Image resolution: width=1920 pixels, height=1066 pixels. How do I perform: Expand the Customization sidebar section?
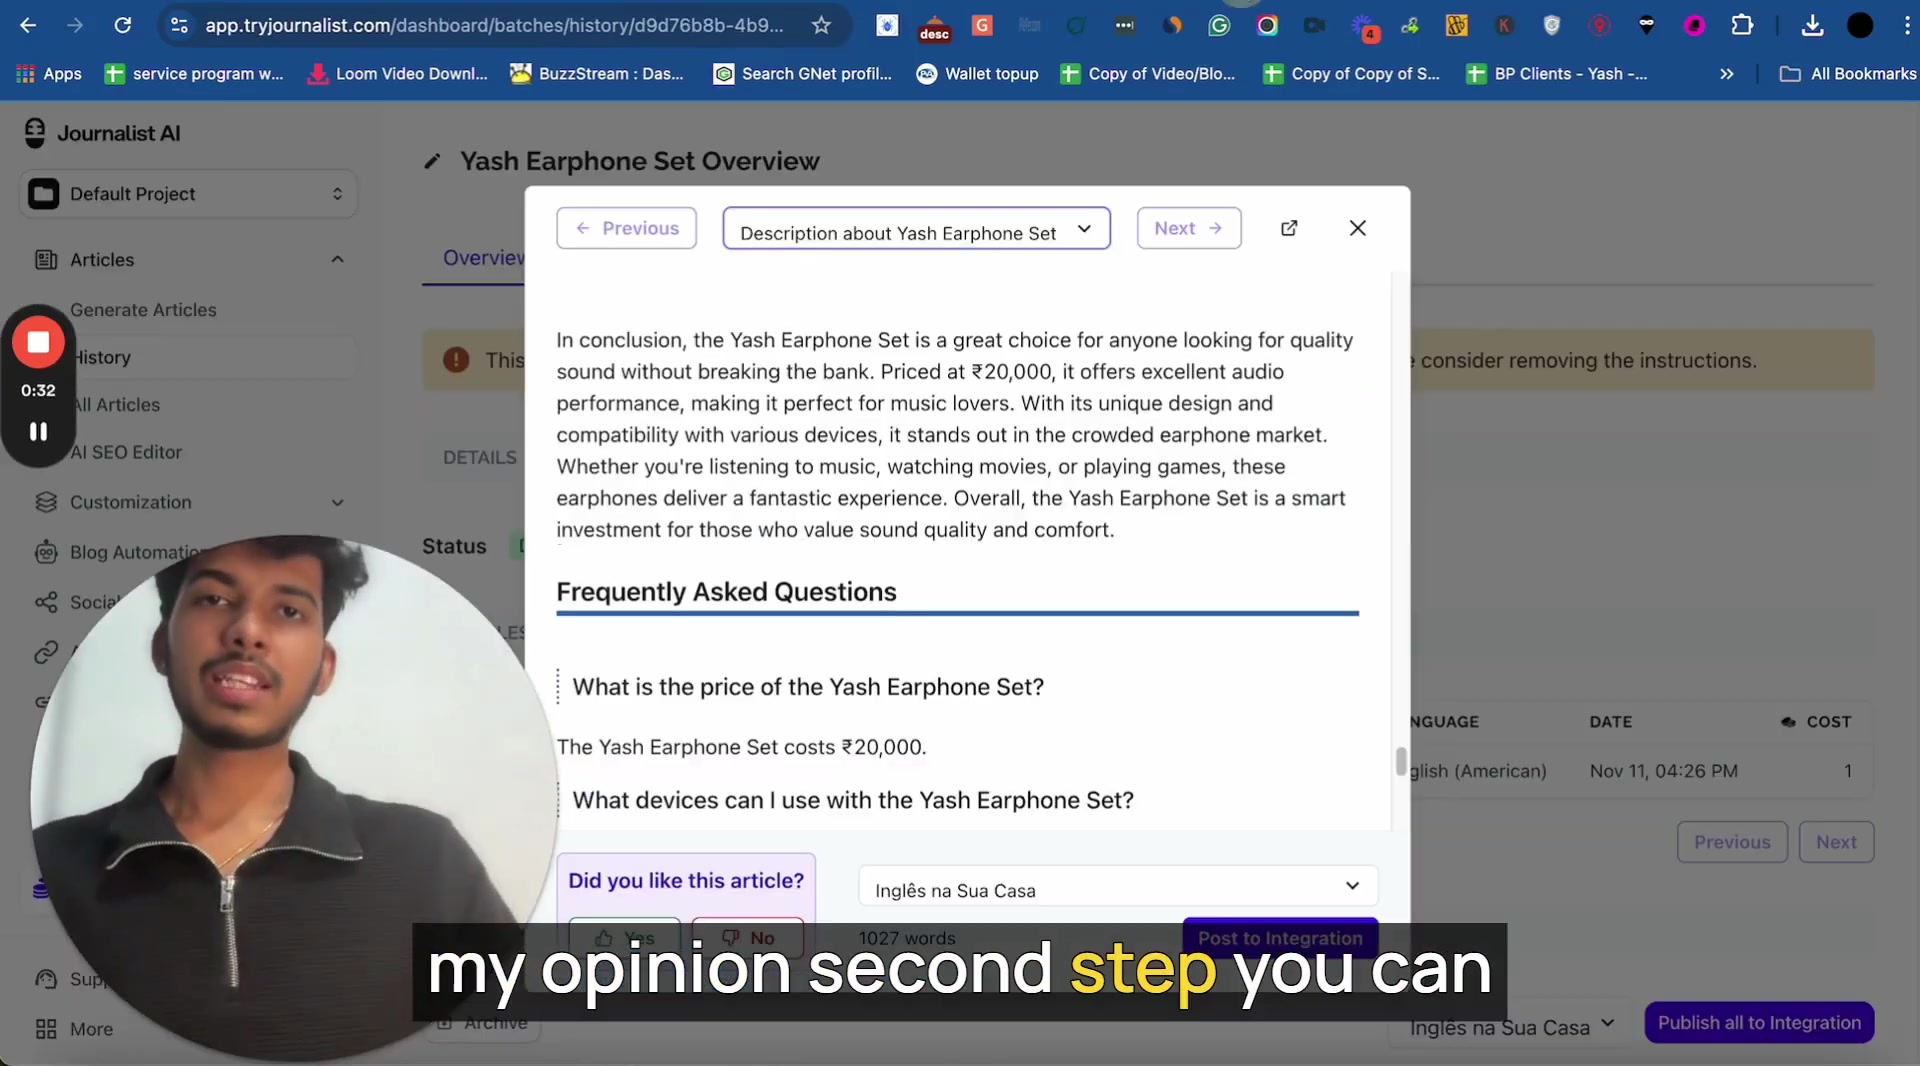[x=337, y=503]
